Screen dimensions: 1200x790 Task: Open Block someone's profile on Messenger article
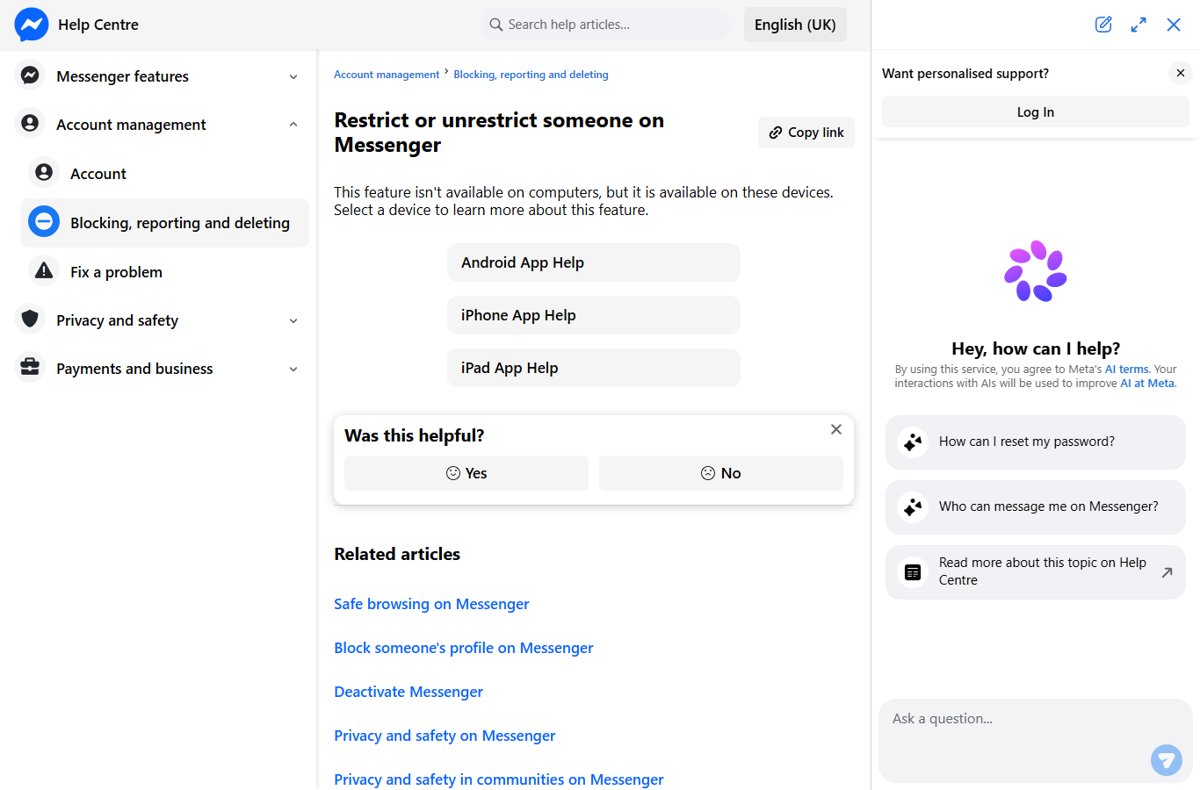(x=463, y=648)
